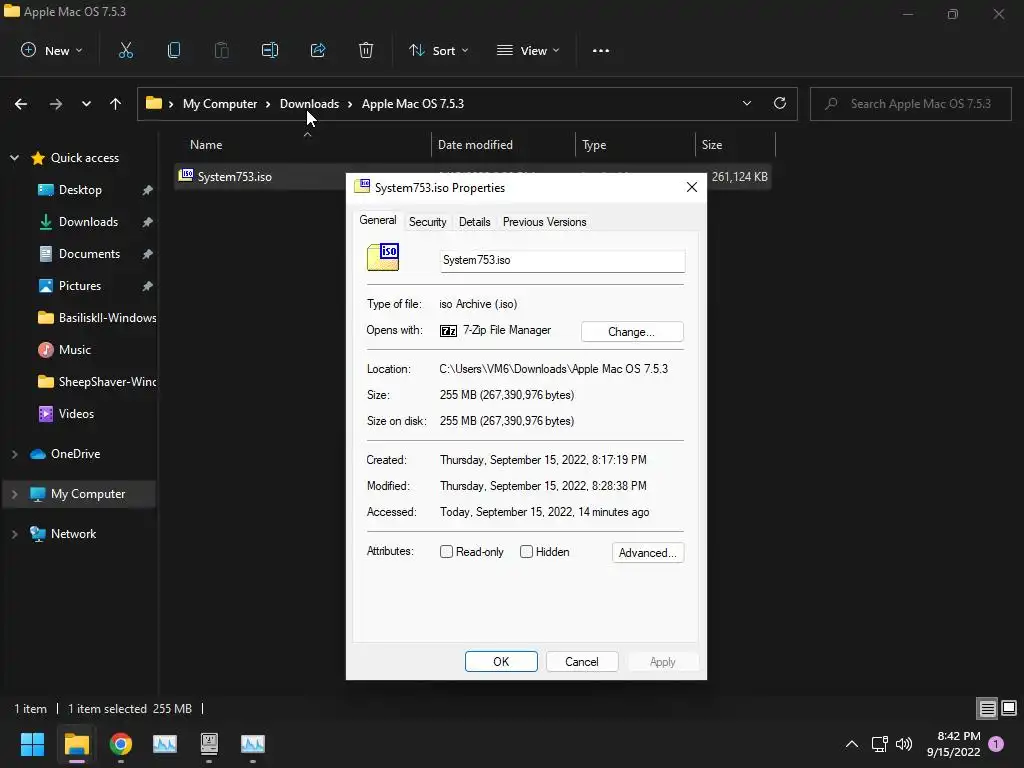Go up one folder level arrow
This screenshot has height=768, width=1024.
point(116,104)
